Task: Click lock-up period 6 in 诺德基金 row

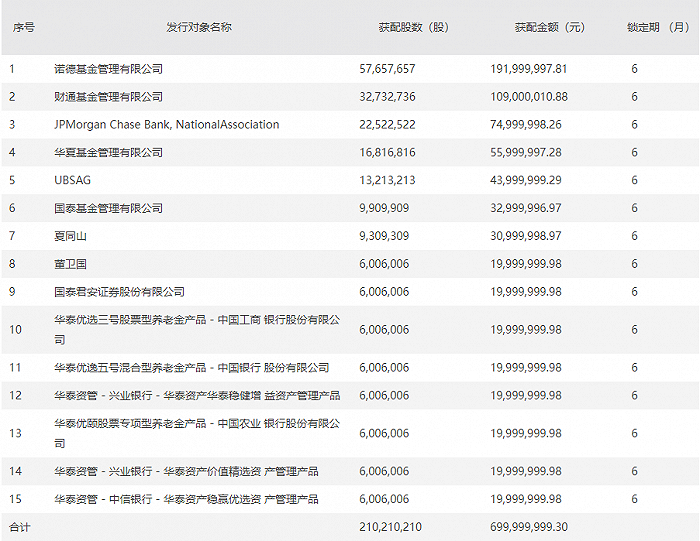Action: pyautogui.click(x=634, y=69)
